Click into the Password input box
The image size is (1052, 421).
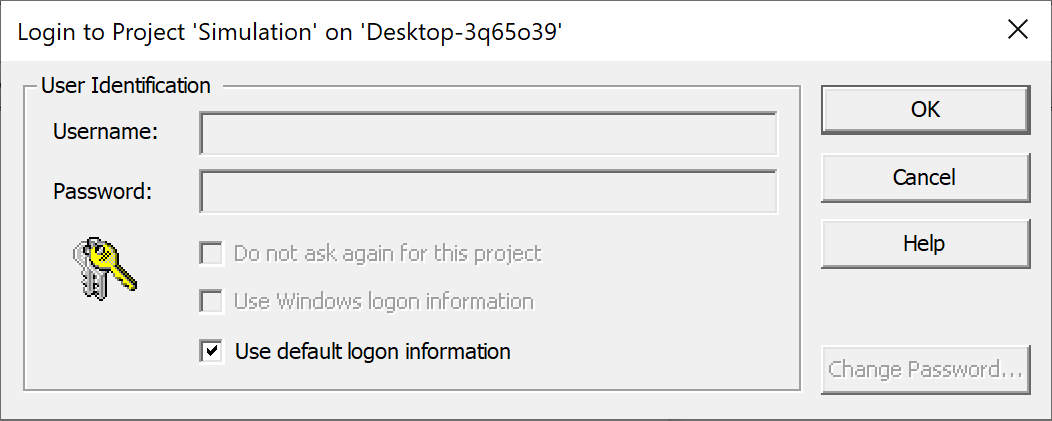click(x=488, y=192)
